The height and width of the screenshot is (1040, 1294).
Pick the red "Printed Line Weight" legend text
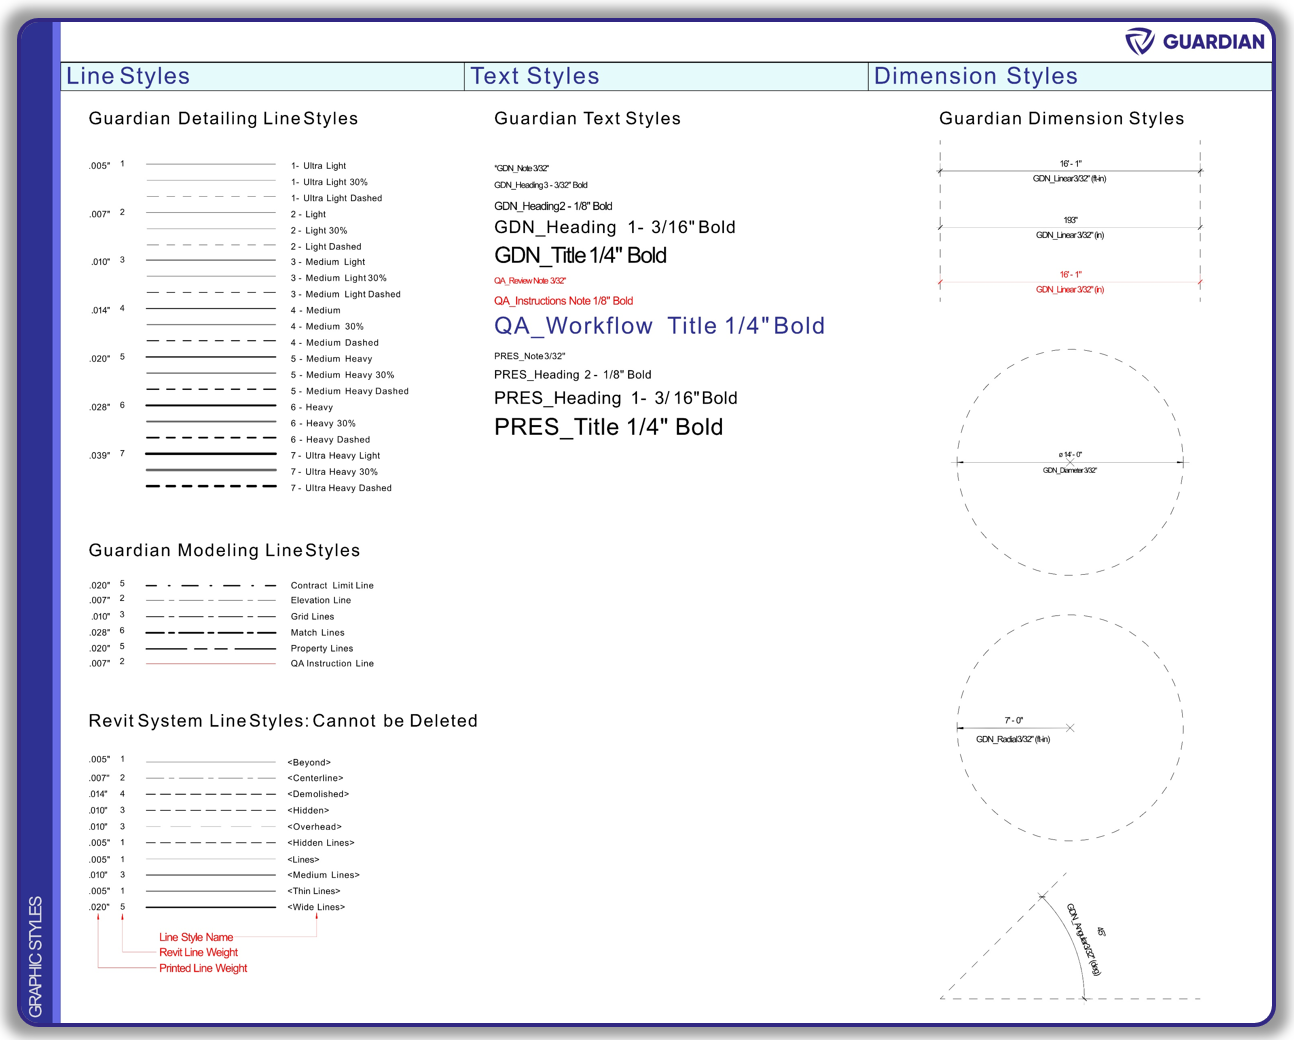[203, 969]
